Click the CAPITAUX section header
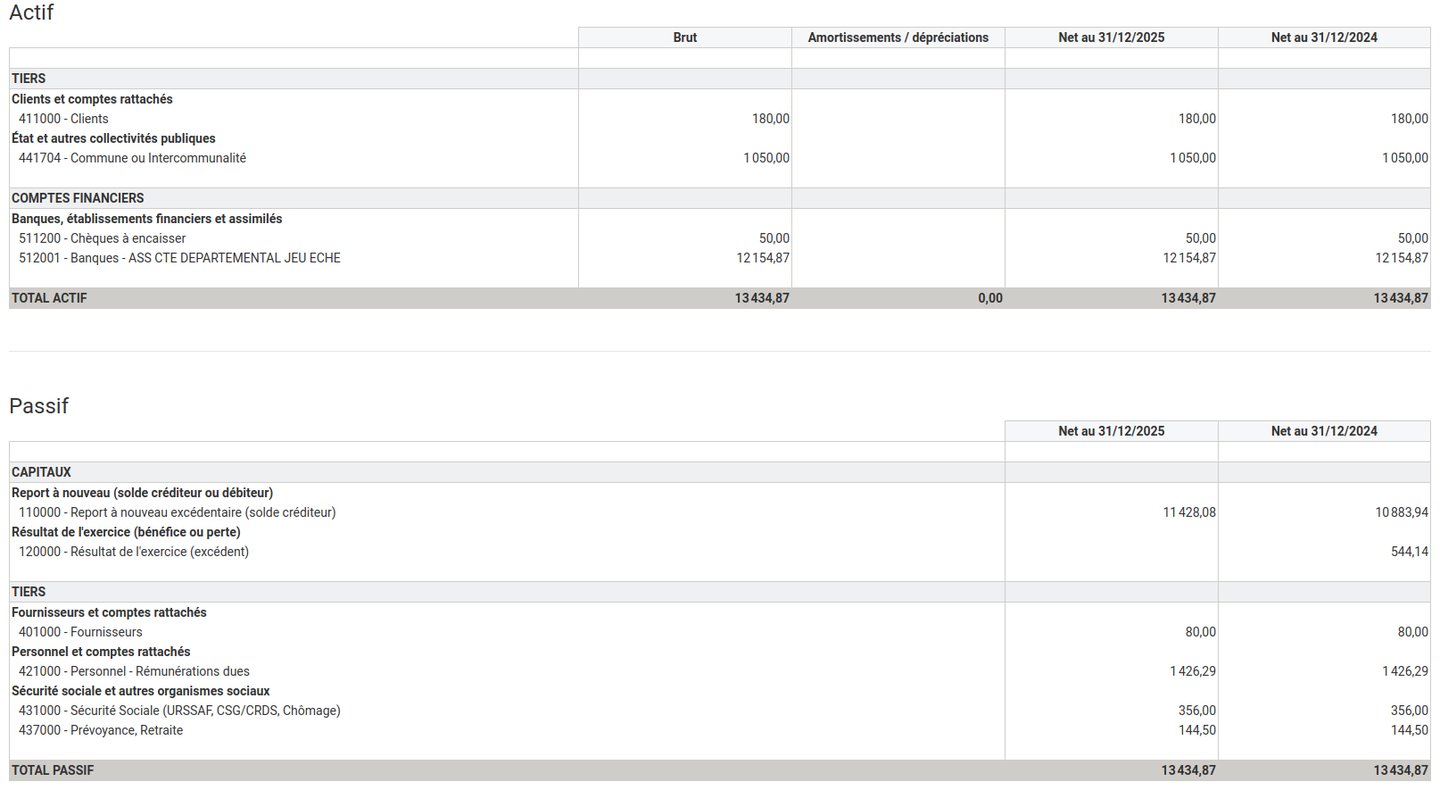The image size is (1440, 790). (41, 472)
